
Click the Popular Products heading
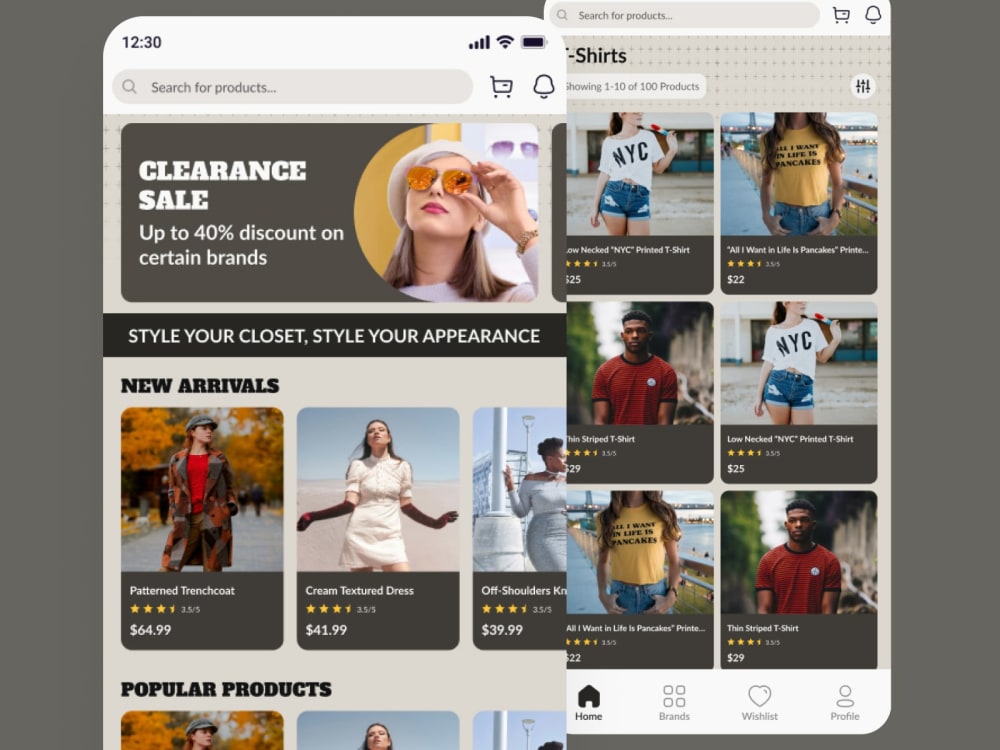coord(226,689)
